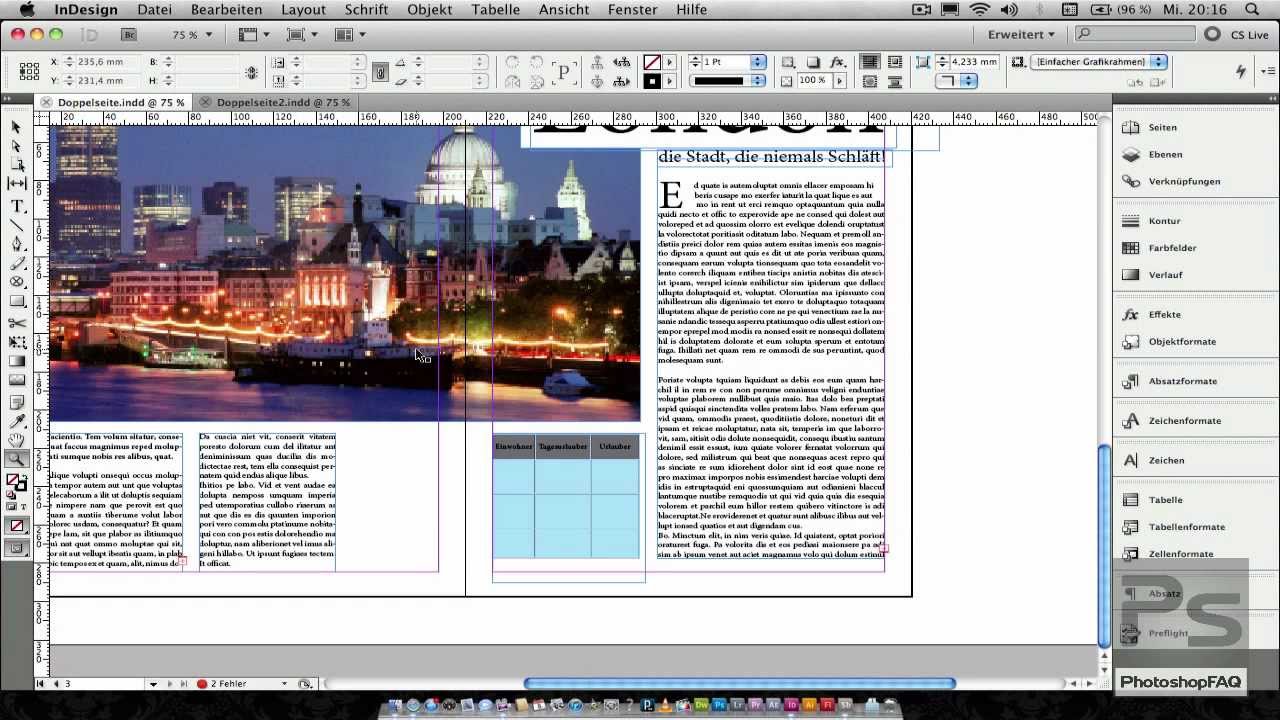This screenshot has height=720, width=1280.
Task: Select the Pencil tool
Action: (x=16, y=264)
